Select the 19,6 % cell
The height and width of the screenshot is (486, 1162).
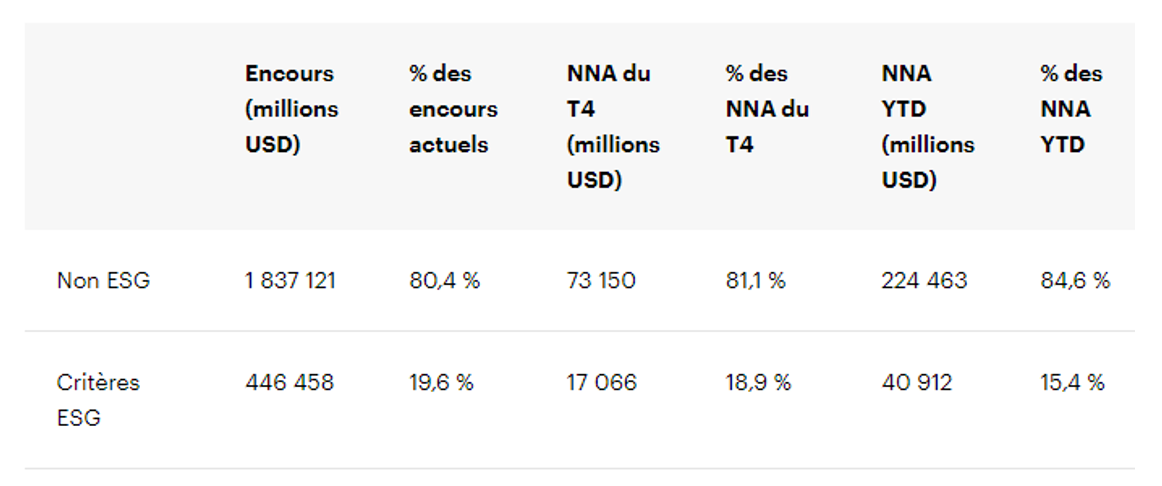[441, 383]
